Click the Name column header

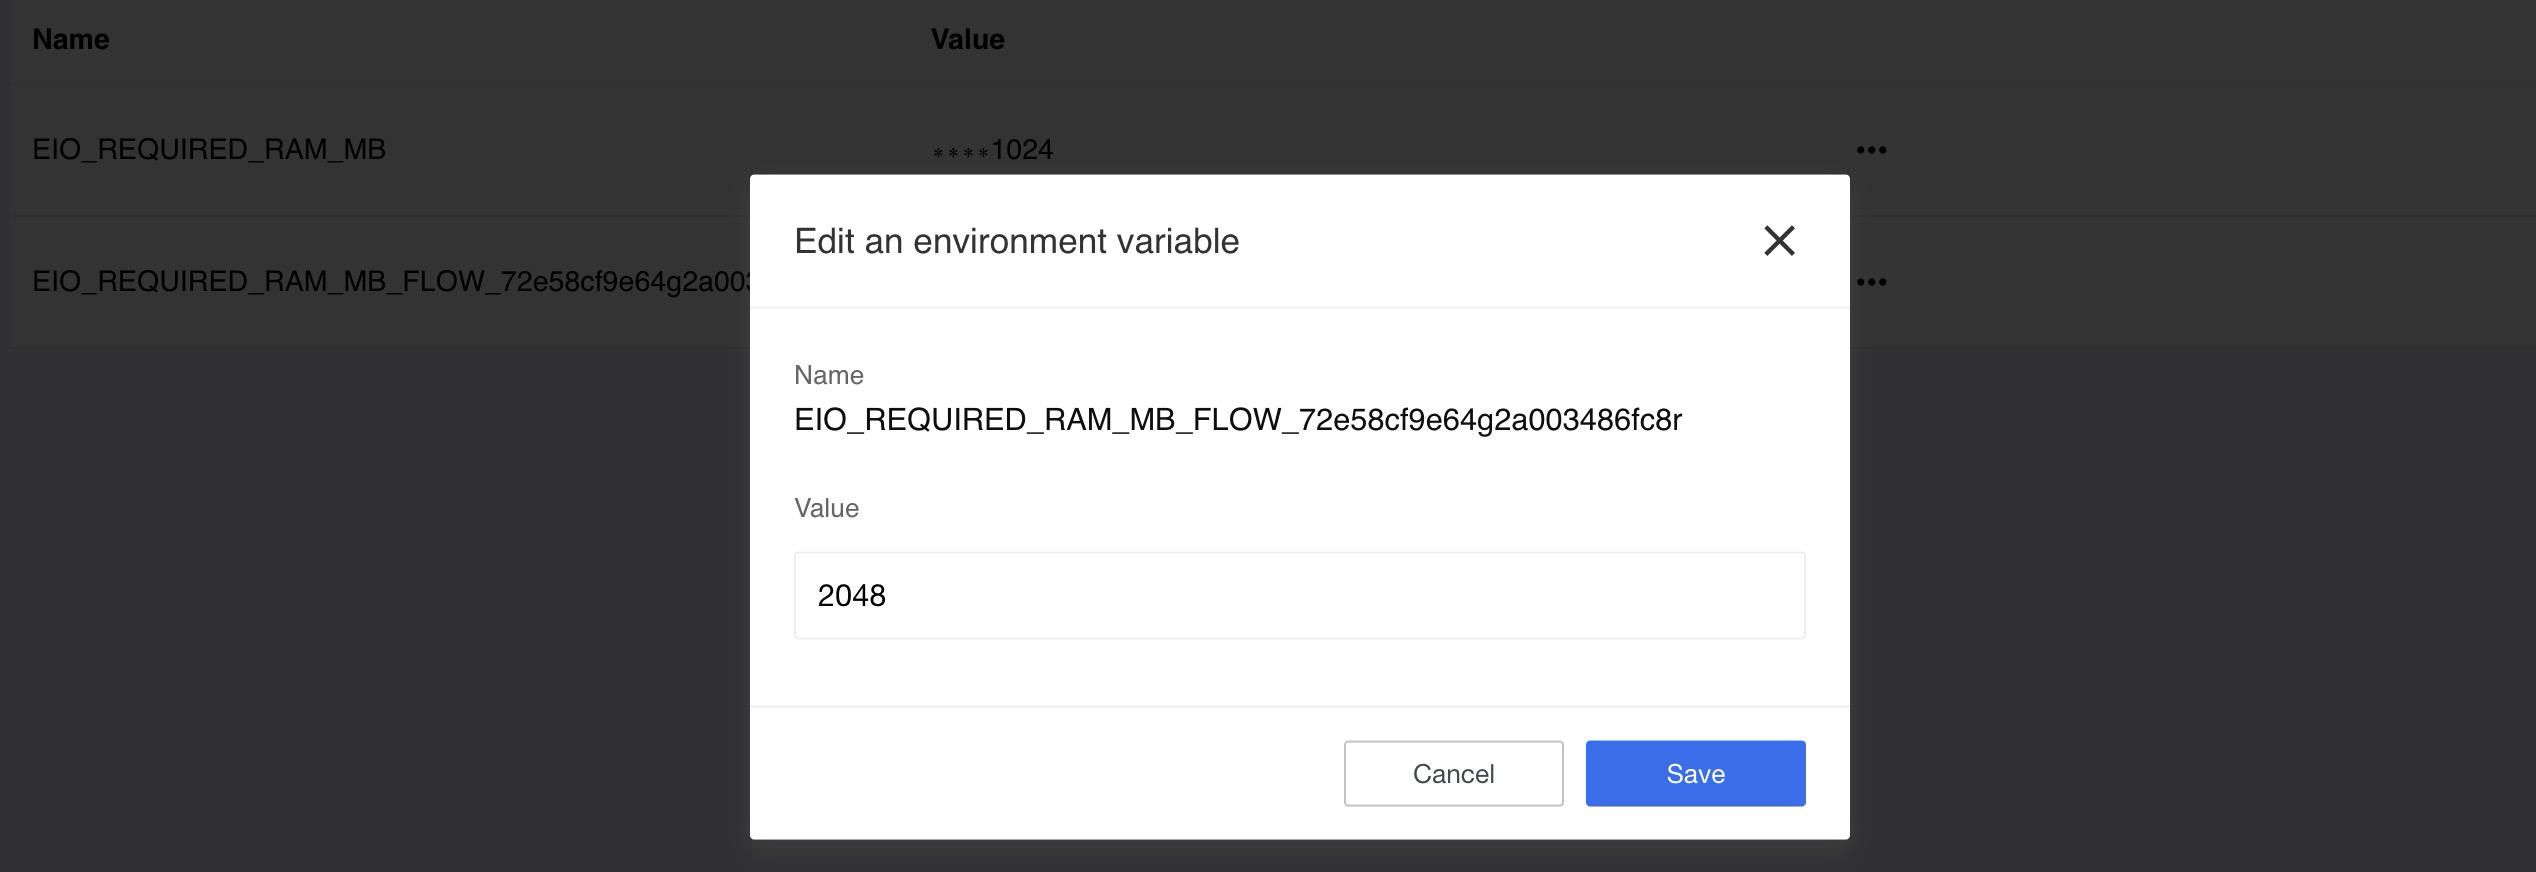[x=71, y=39]
